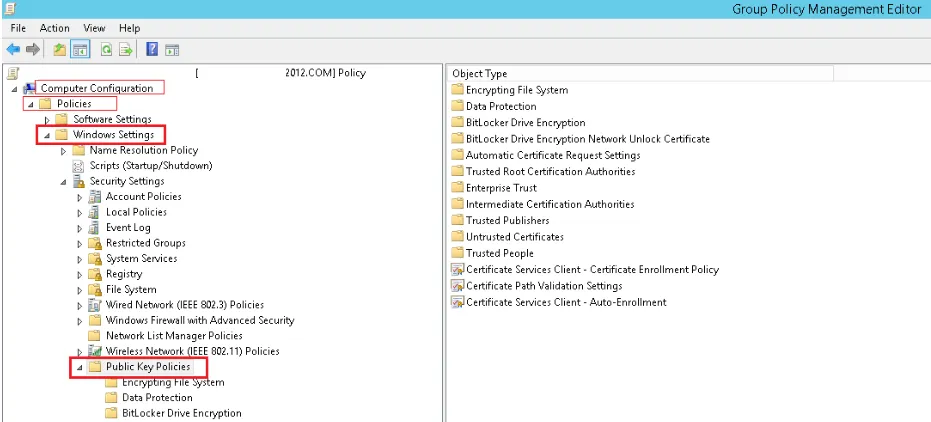
Task: Click the Up One Level folder icon
Action: (59, 50)
